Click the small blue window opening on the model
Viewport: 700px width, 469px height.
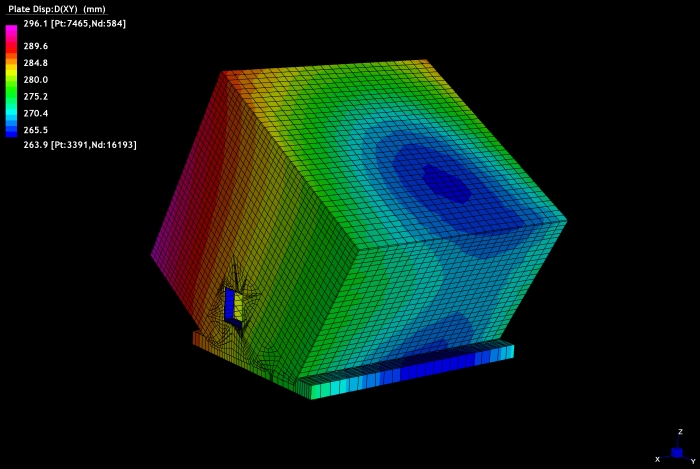231,305
